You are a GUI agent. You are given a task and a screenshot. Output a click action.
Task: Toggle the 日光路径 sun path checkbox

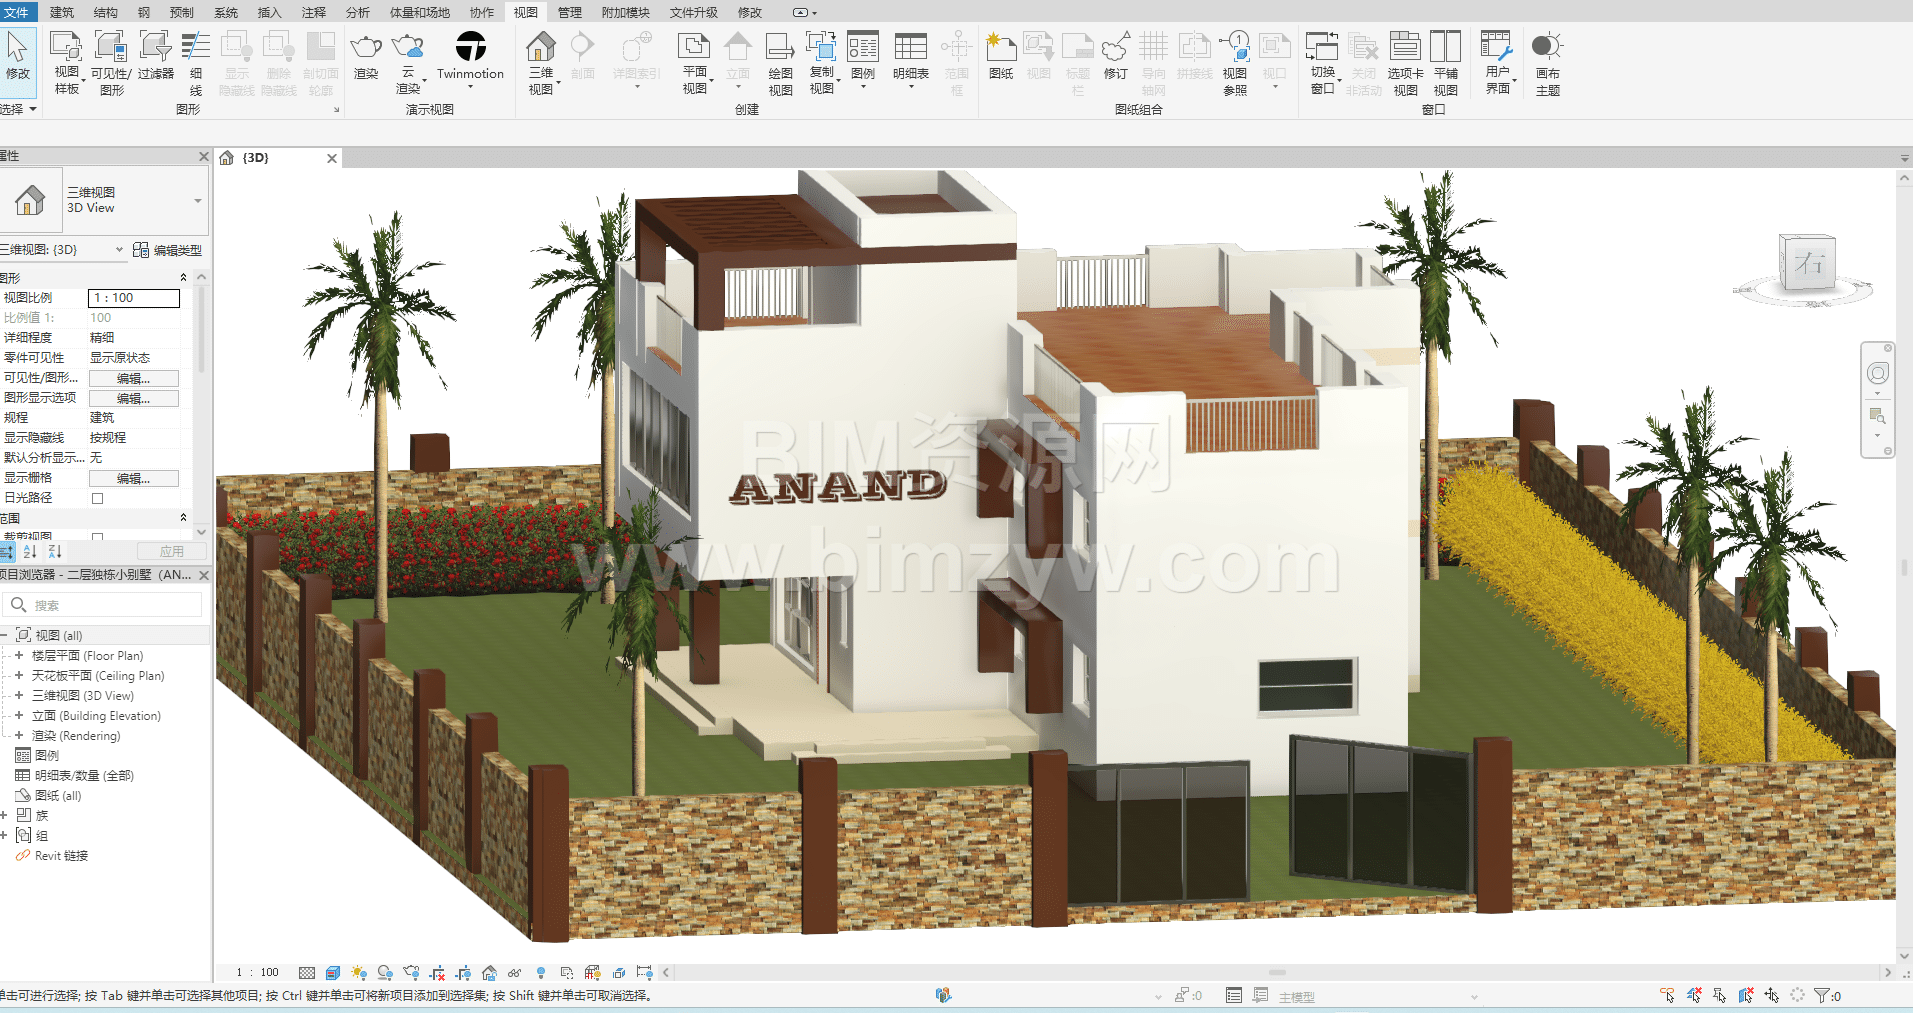(97, 498)
